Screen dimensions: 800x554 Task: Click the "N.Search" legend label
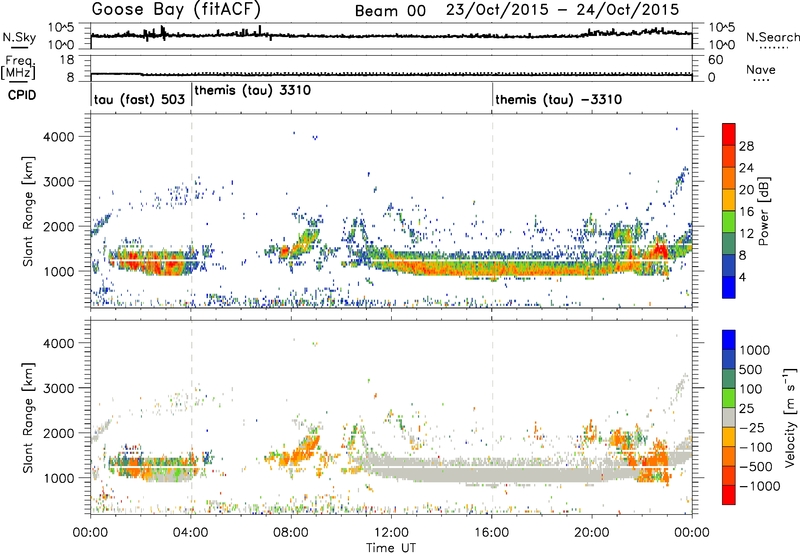(772, 37)
